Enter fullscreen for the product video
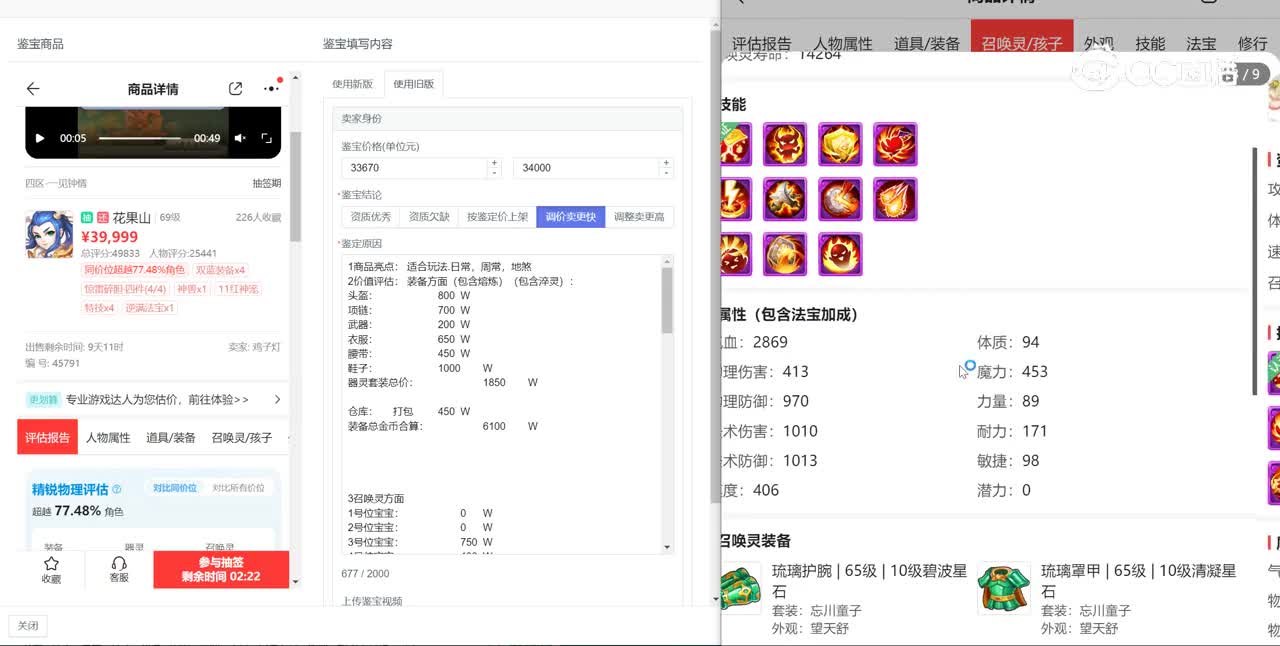Viewport: 1280px width, 646px height. [x=267, y=138]
